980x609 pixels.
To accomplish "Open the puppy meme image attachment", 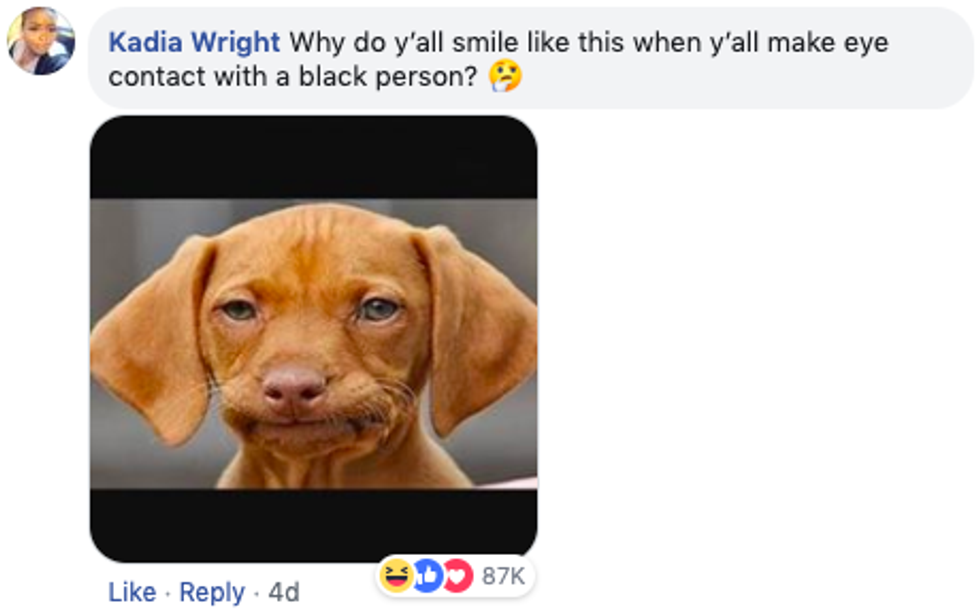I will click(x=314, y=339).
